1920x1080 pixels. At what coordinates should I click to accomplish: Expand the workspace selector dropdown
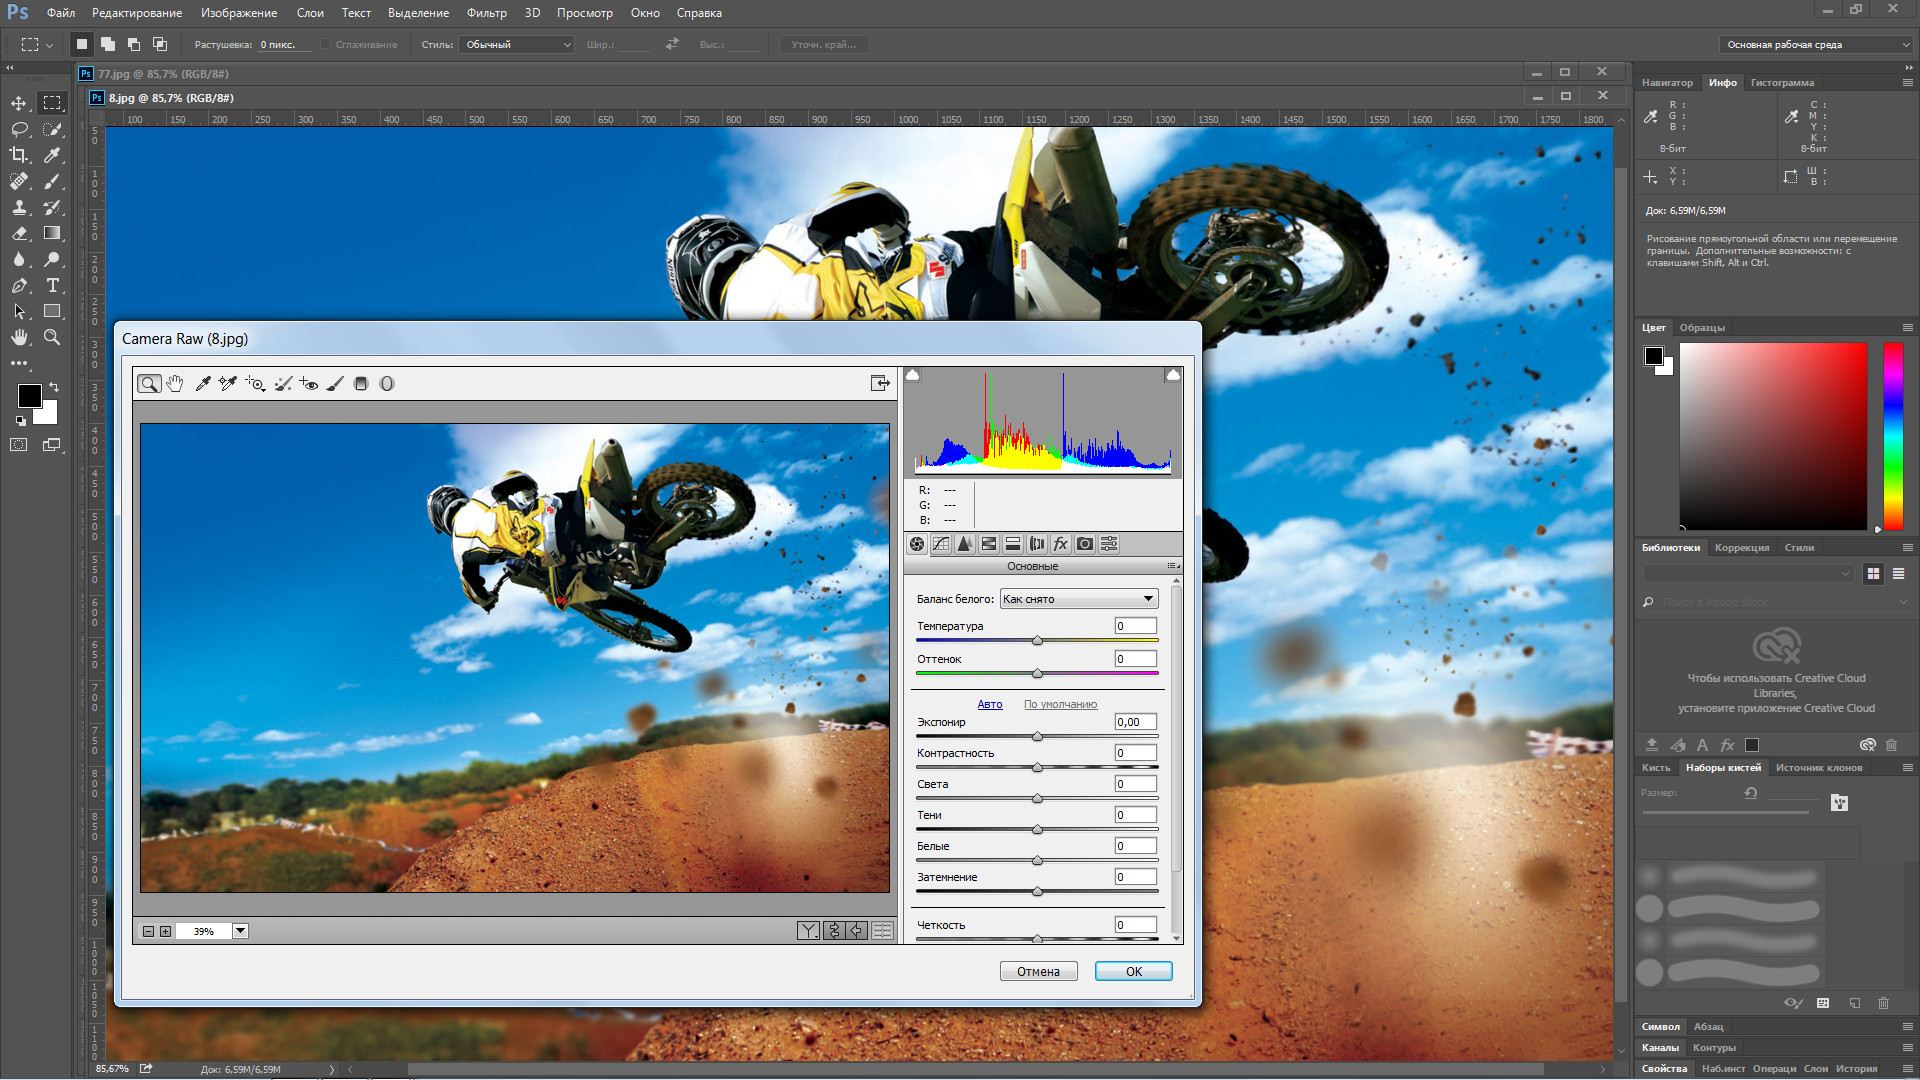pos(1904,44)
